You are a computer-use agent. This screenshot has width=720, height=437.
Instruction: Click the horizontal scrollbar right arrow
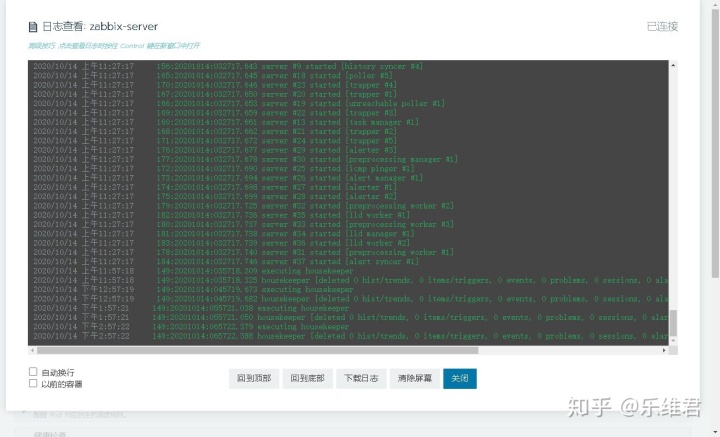(x=664, y=350)
